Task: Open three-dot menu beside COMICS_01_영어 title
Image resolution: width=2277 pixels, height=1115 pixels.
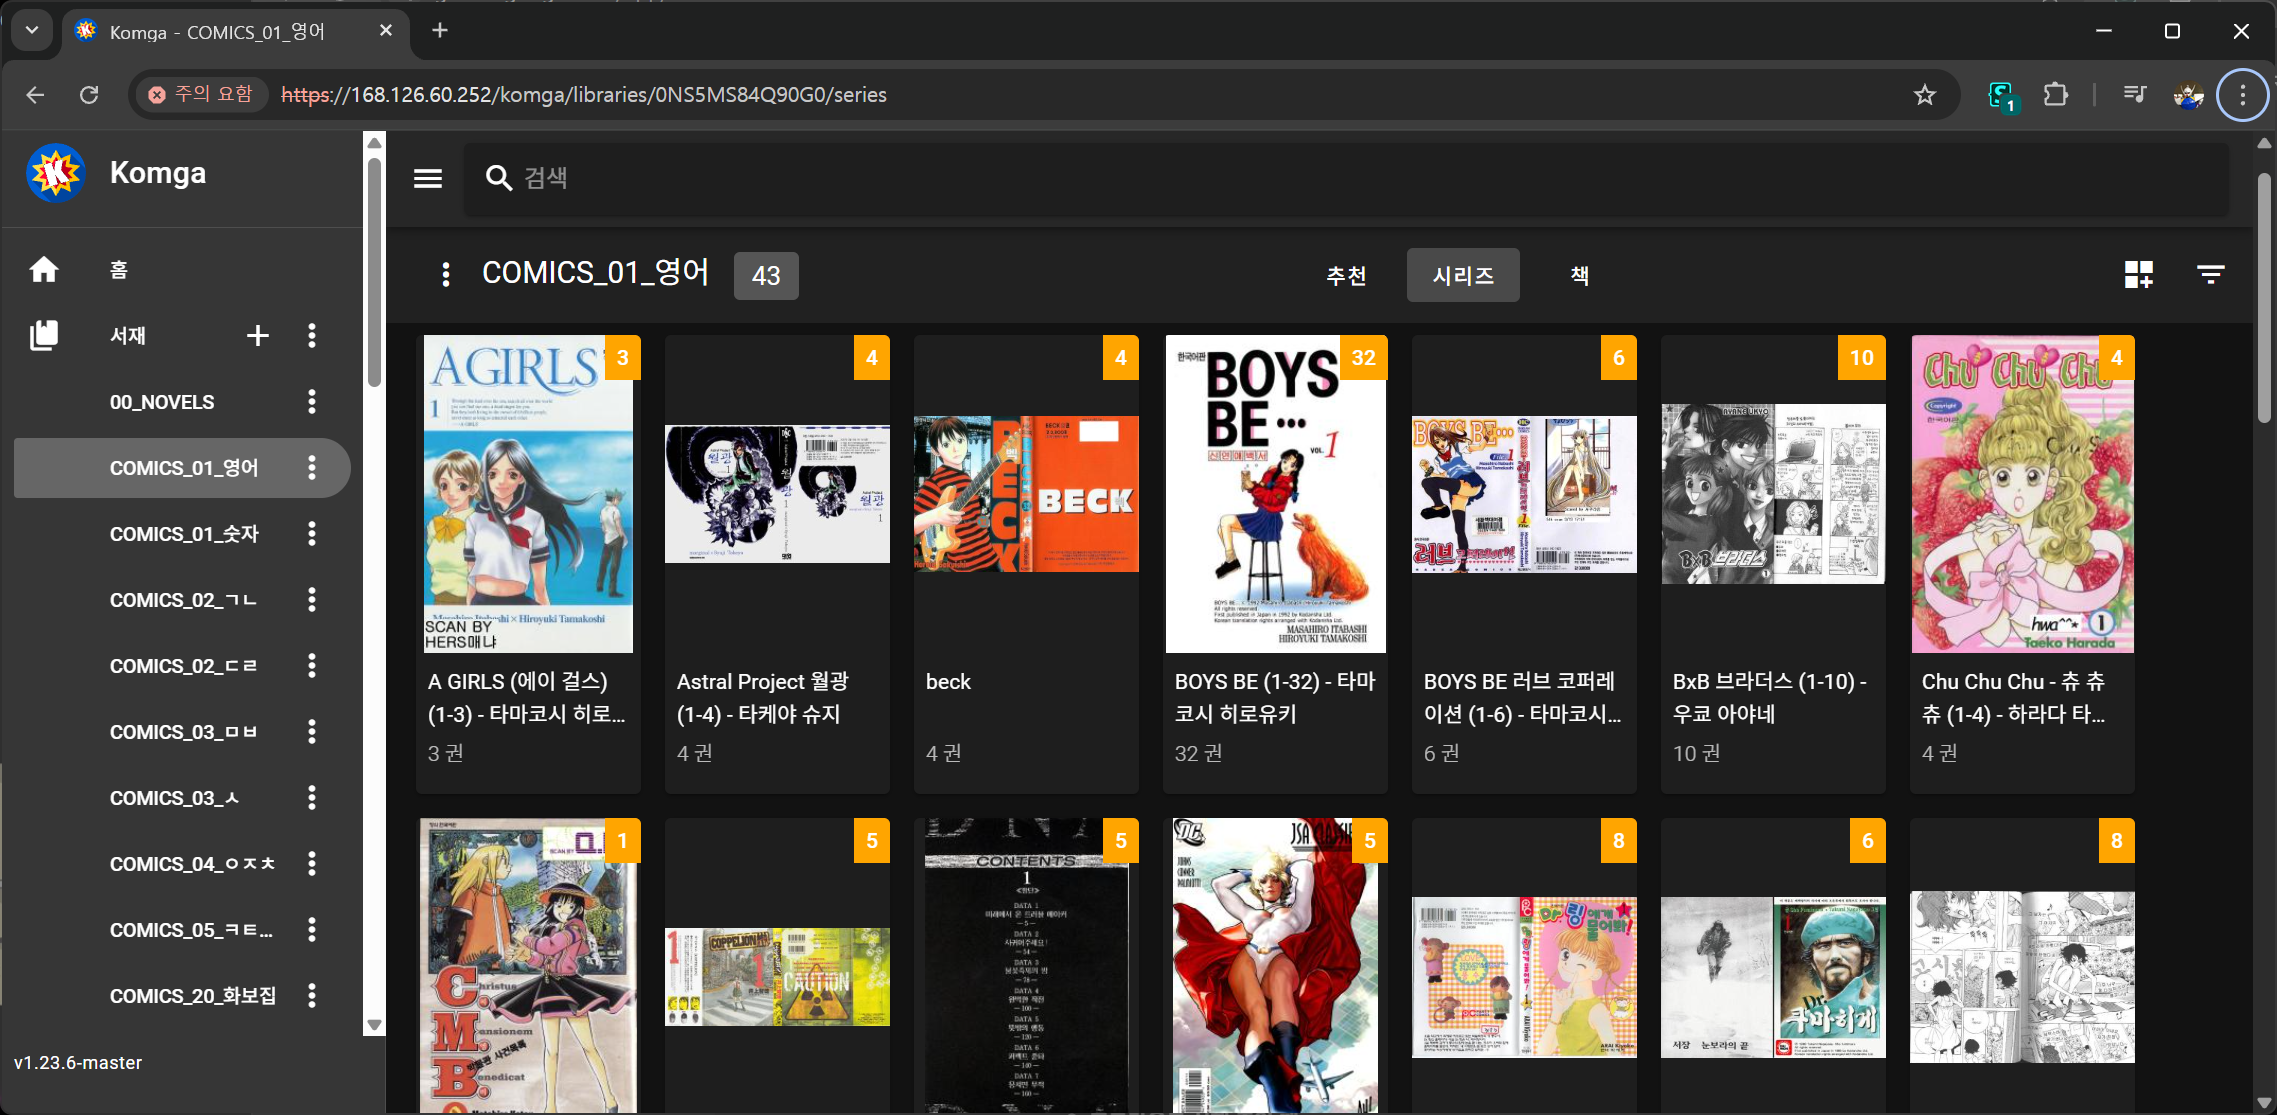Action: (x=446, y=275)
